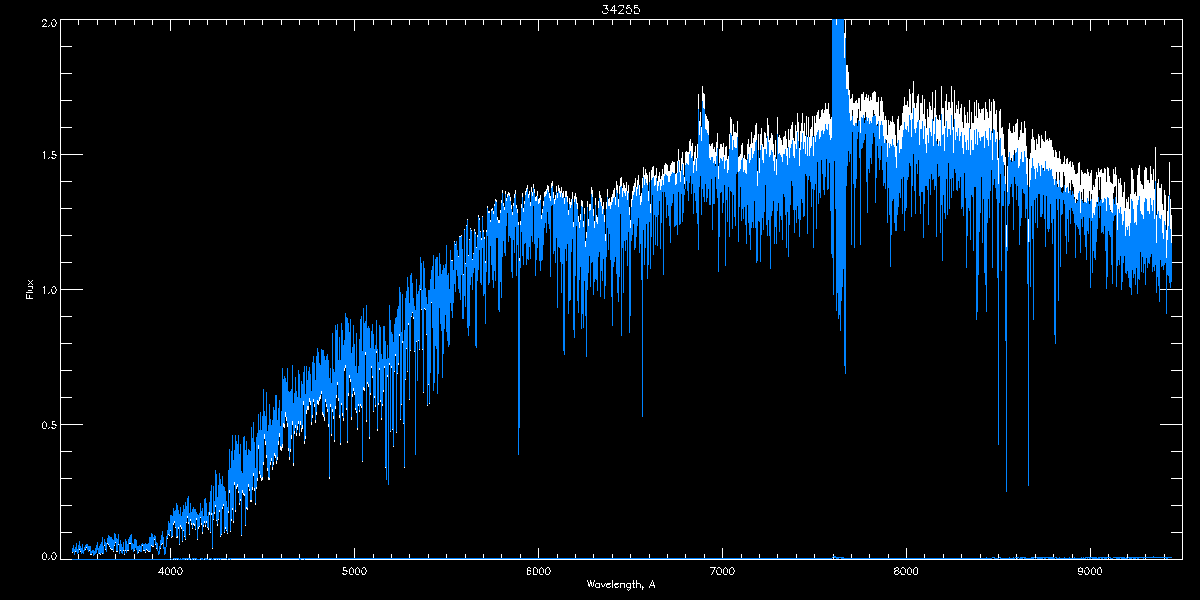Image resolution: width=1200 pixels, height=600 pixels.
Task: Click the Flux y-axis label
Action: (x=30, y=290)
